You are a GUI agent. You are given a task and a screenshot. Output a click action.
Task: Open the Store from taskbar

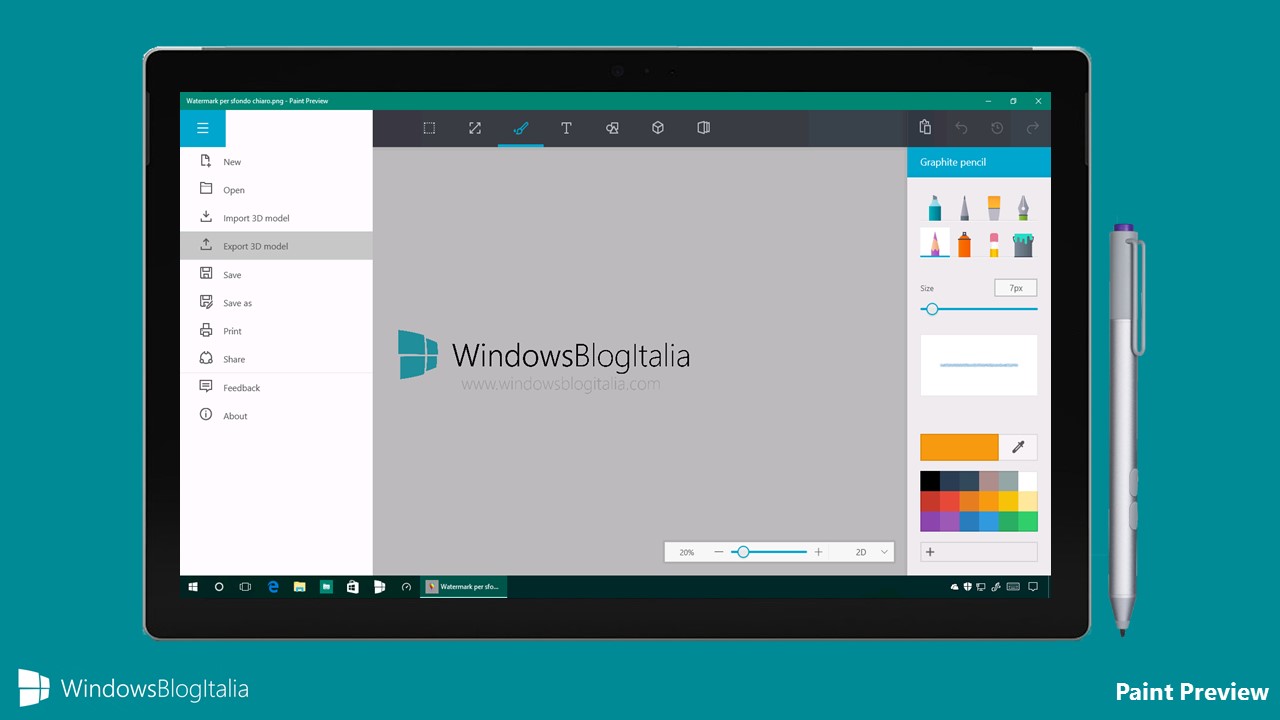[x=353, y=587]
